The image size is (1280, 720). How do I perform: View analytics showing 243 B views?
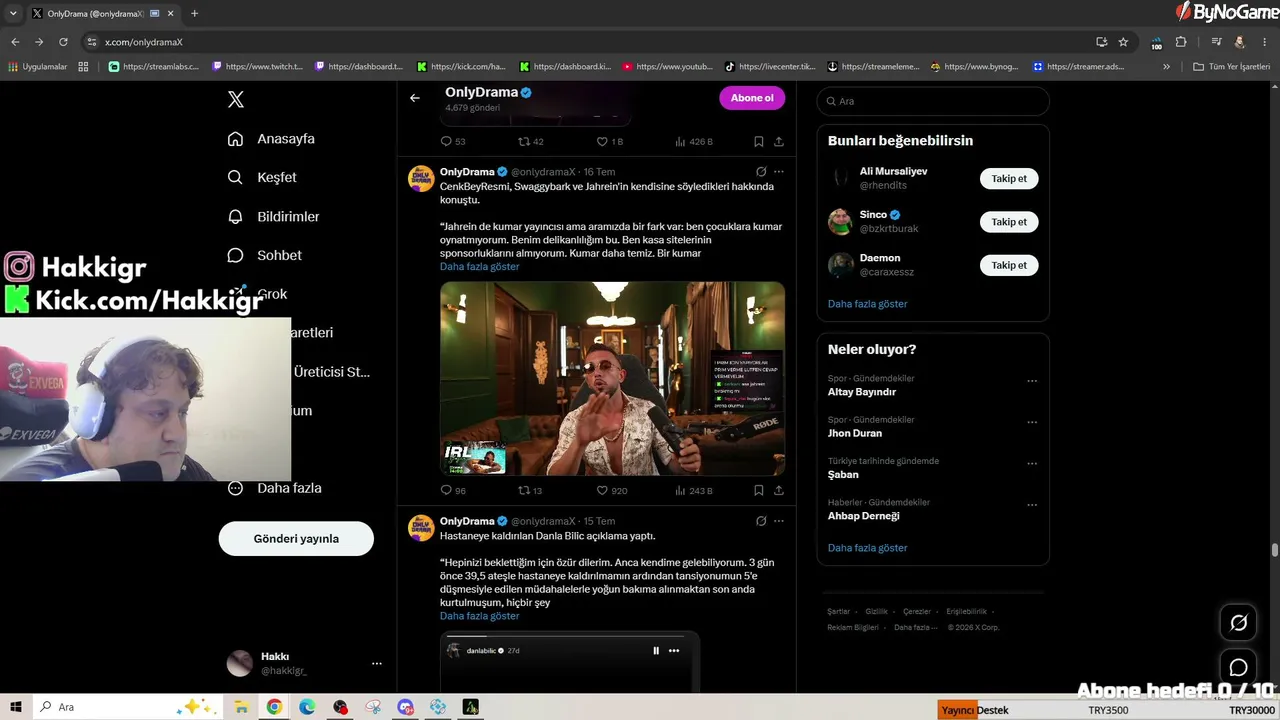click(694, 491)
